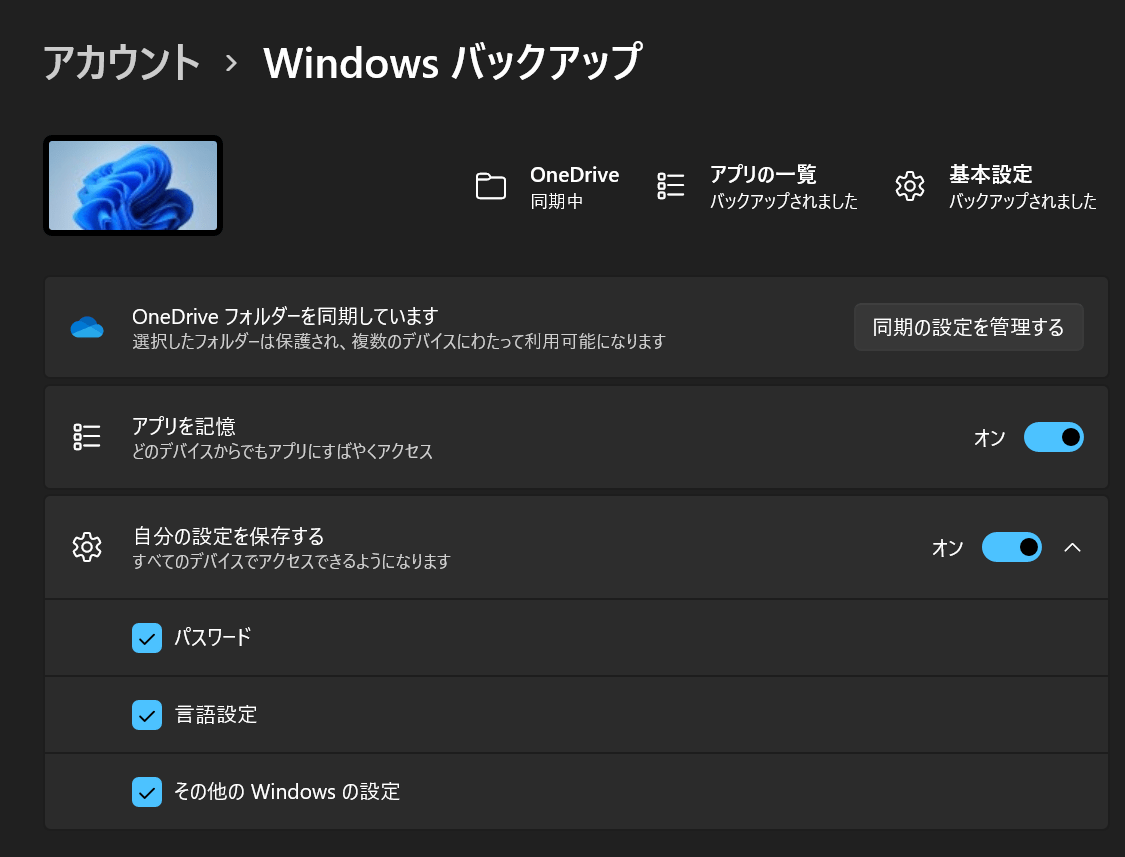Uncheck the その他の Windows の設定 checkbox

pos(147,792)
